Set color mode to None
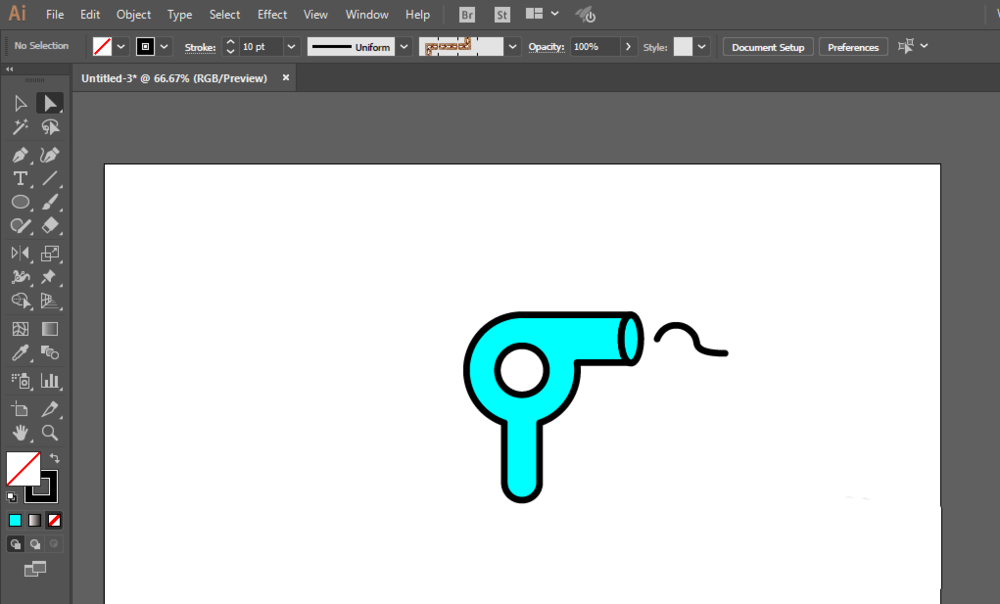Image resolution: width=1000 pixels, height=604 pixels. click(55, 520)
